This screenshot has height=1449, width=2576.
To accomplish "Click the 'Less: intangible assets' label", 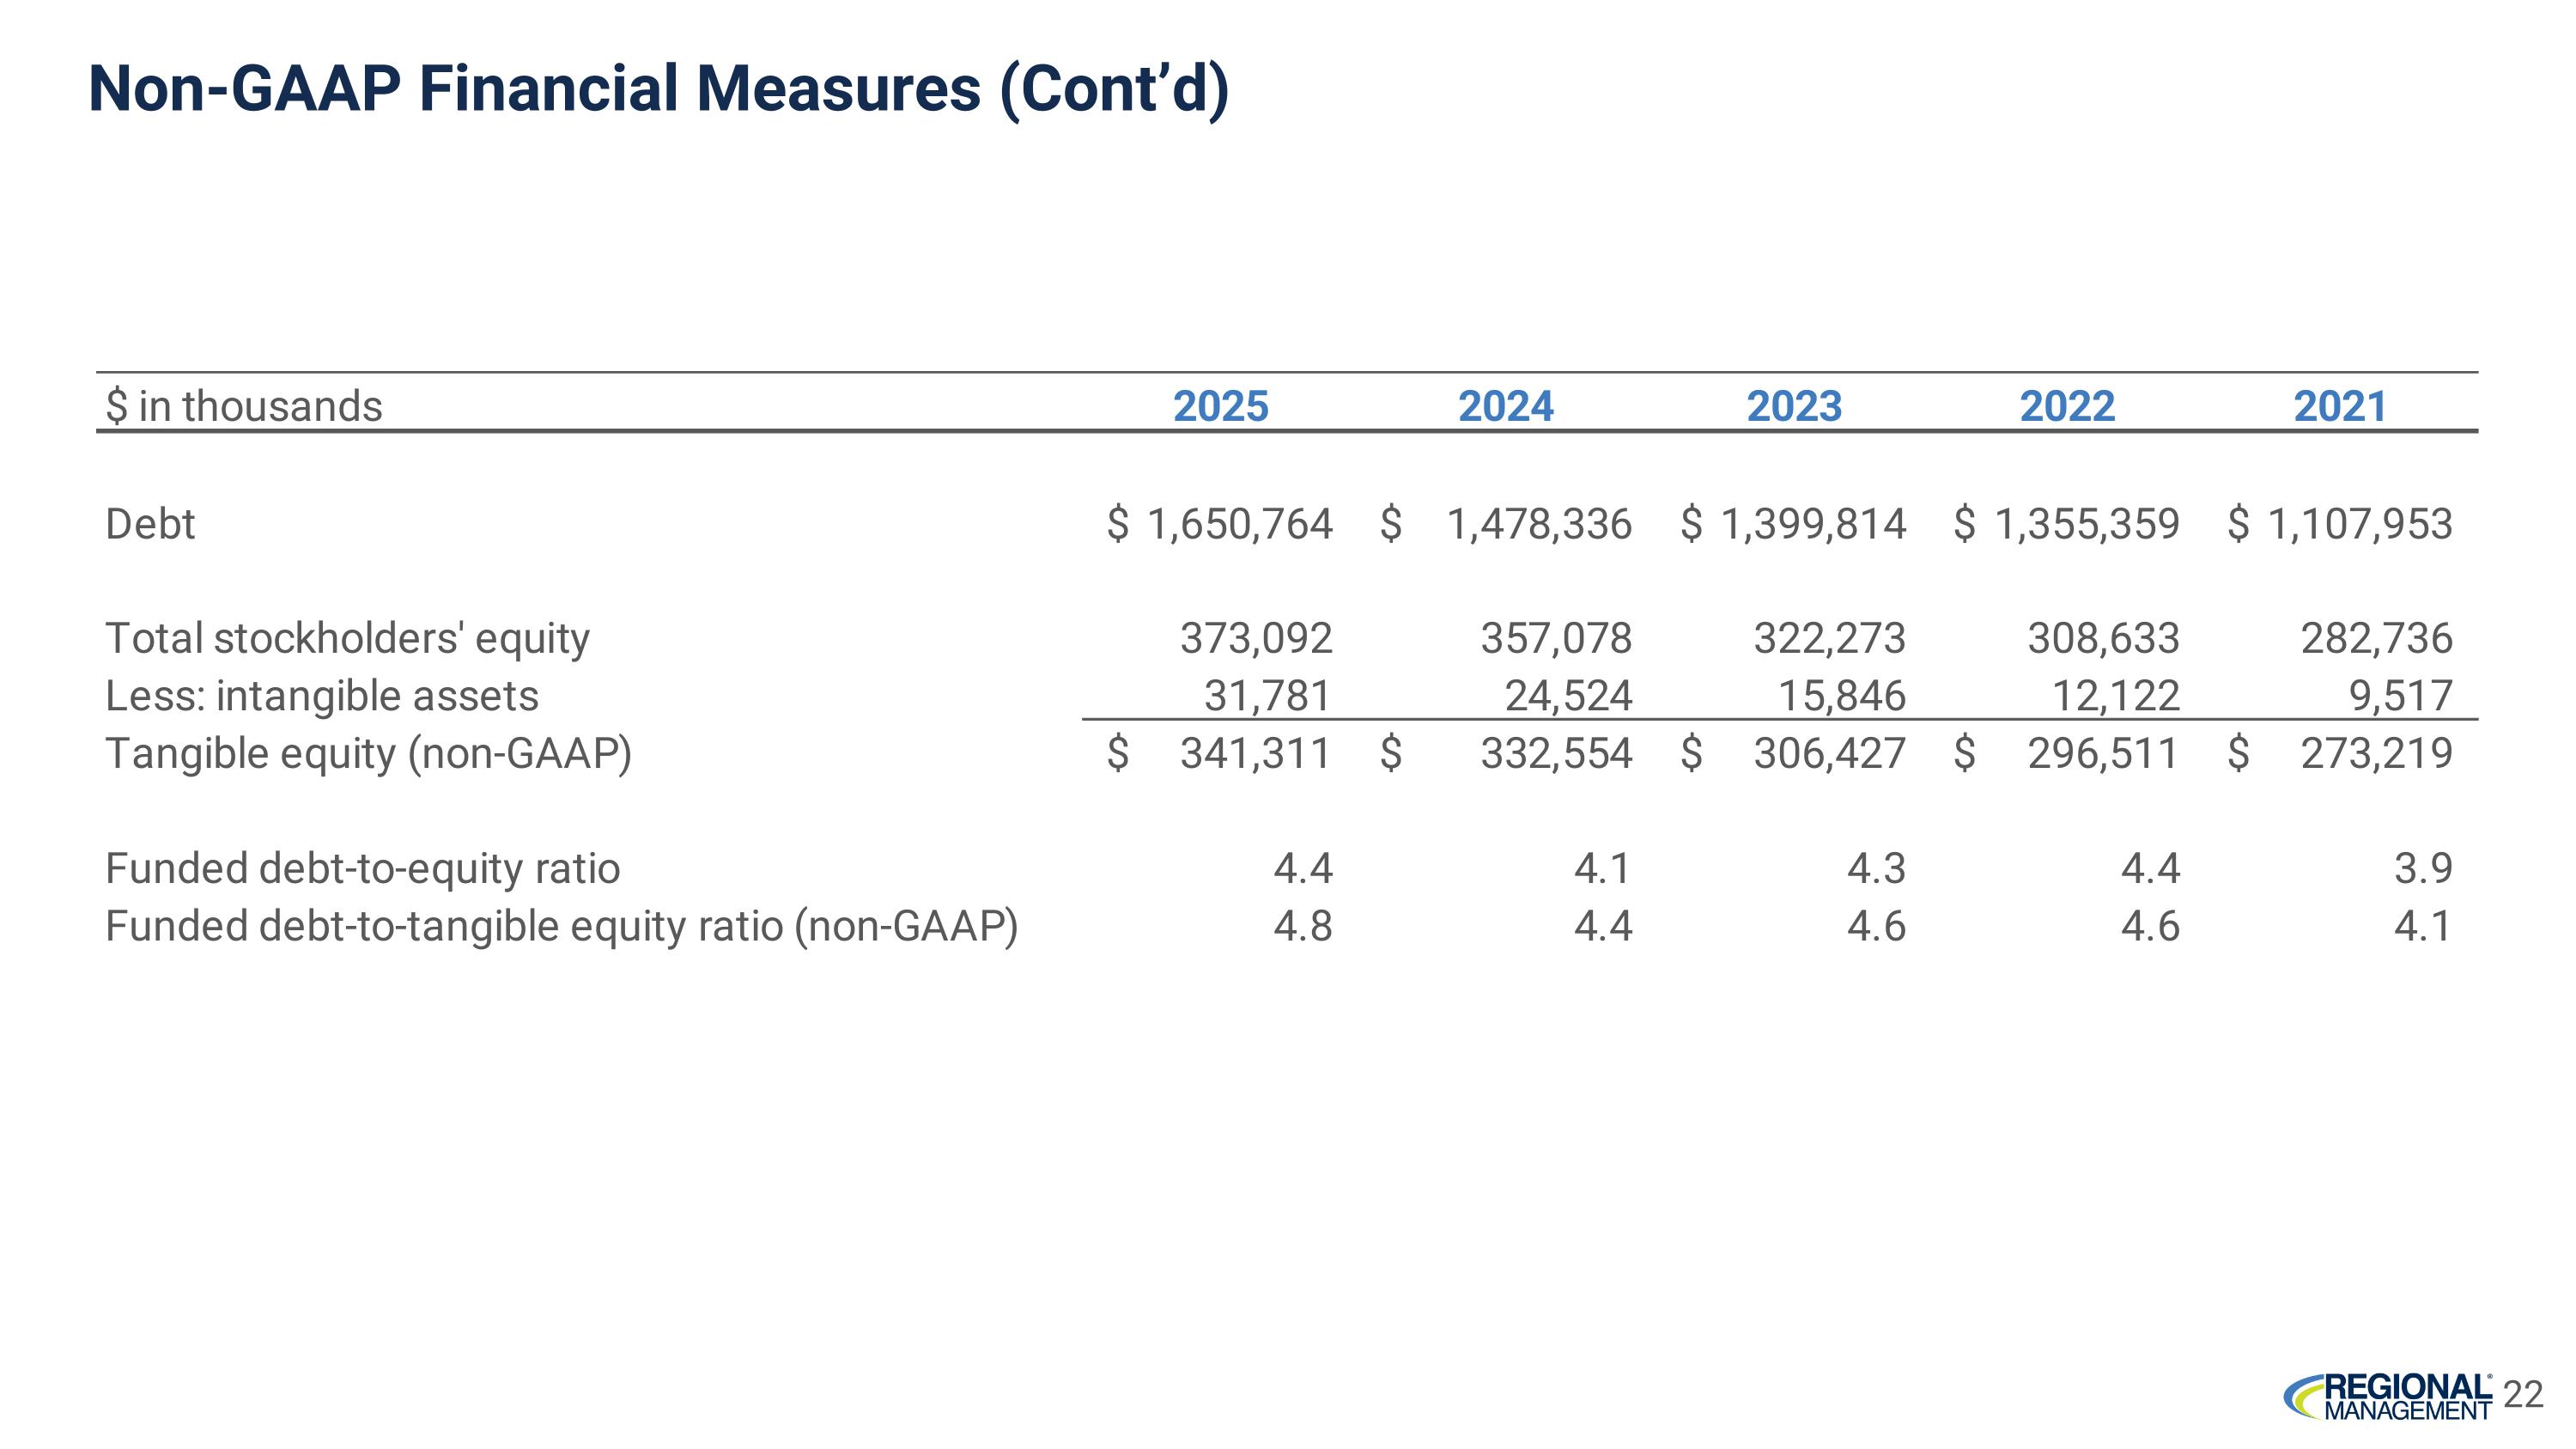I will click(x=321, y=696).
